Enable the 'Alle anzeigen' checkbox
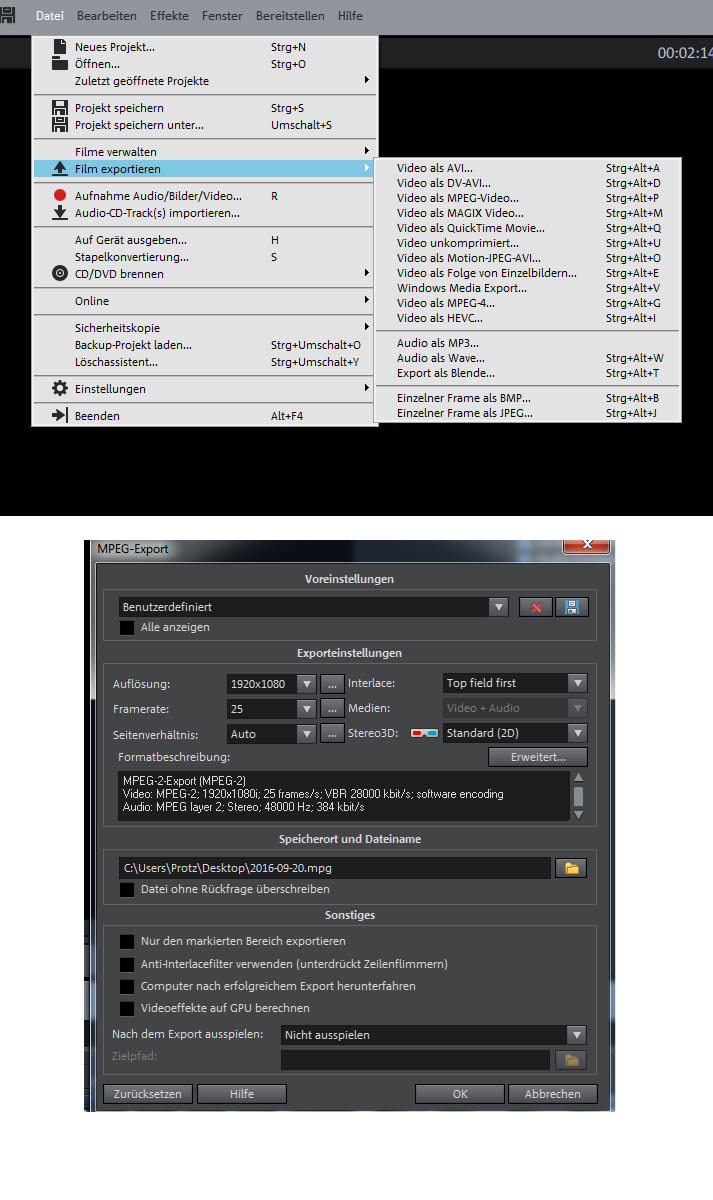The width and height of the screenshot is (713, 1200). pyautogui.click(x=127, y=628)
